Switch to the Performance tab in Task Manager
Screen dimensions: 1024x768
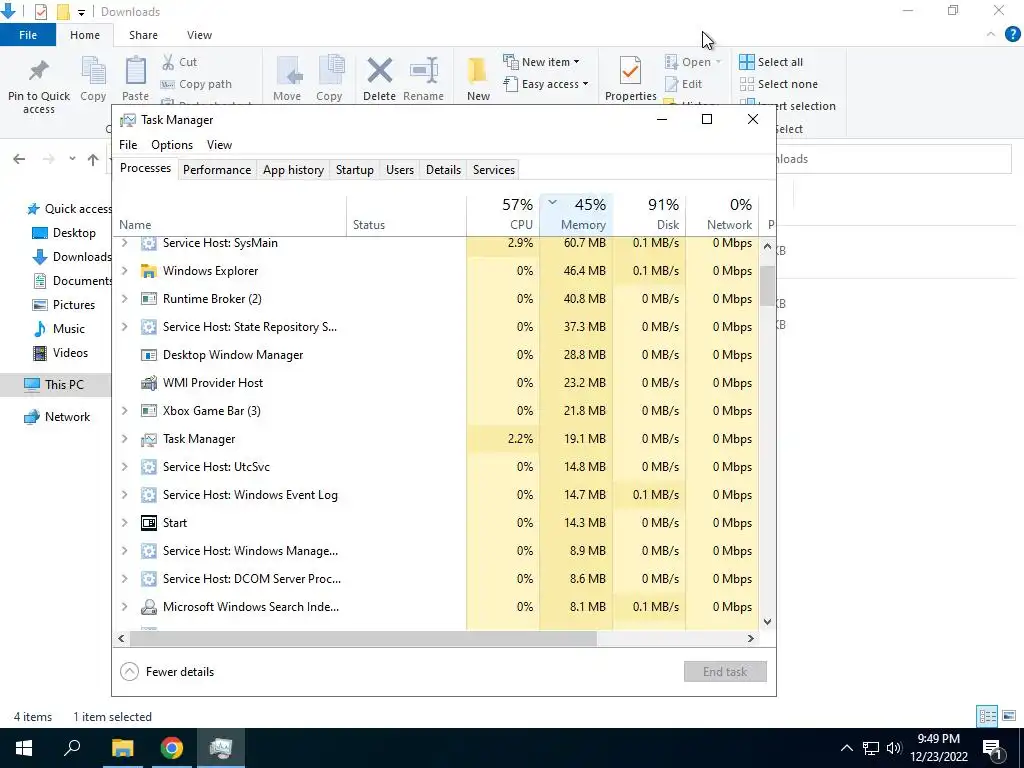pyautogui.click(x=217, y=170)
